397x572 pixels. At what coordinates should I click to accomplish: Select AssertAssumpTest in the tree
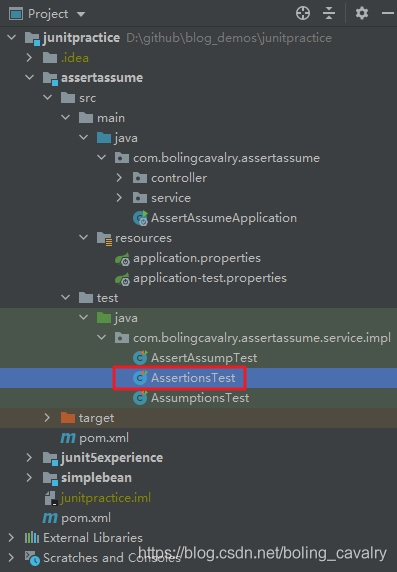tap(204, 358)
